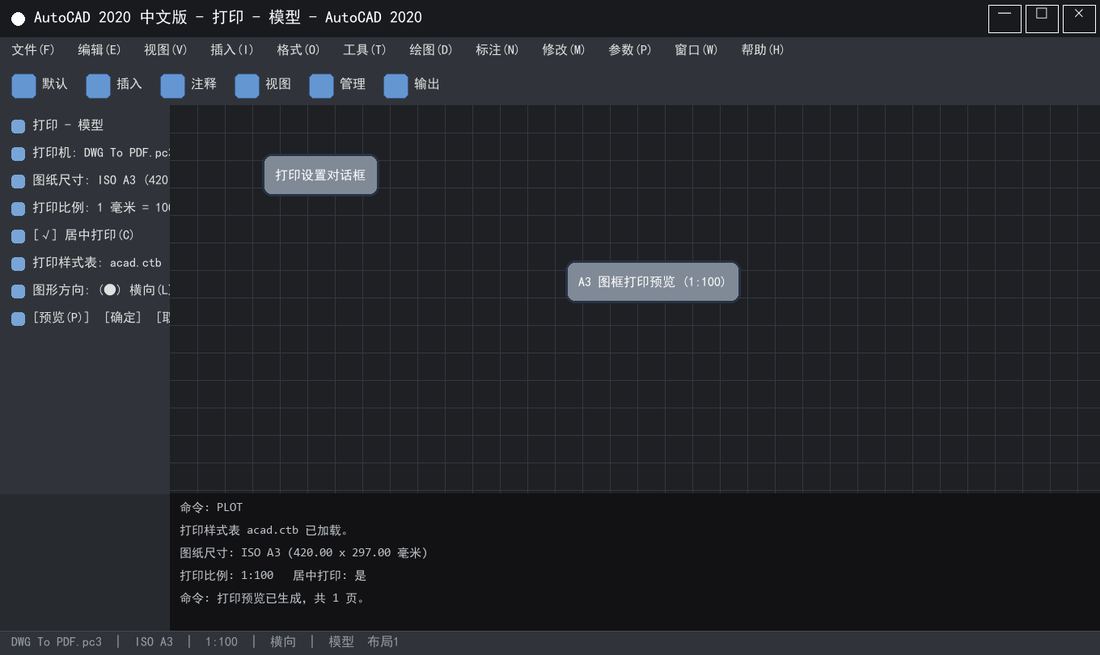Viewport: 1100px width, 655px height.
Task: Open the 标注(N) menu
Action: pos(497,50)
